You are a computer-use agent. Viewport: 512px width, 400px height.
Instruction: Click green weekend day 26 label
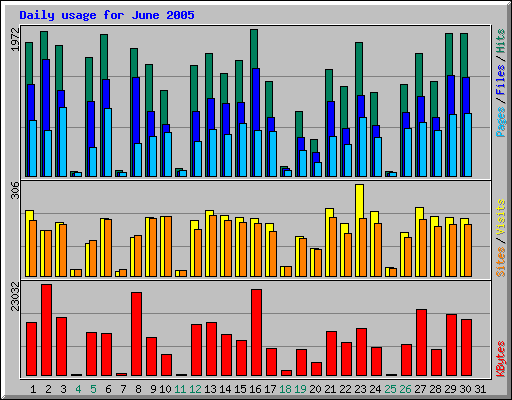[x=405, y=389]
